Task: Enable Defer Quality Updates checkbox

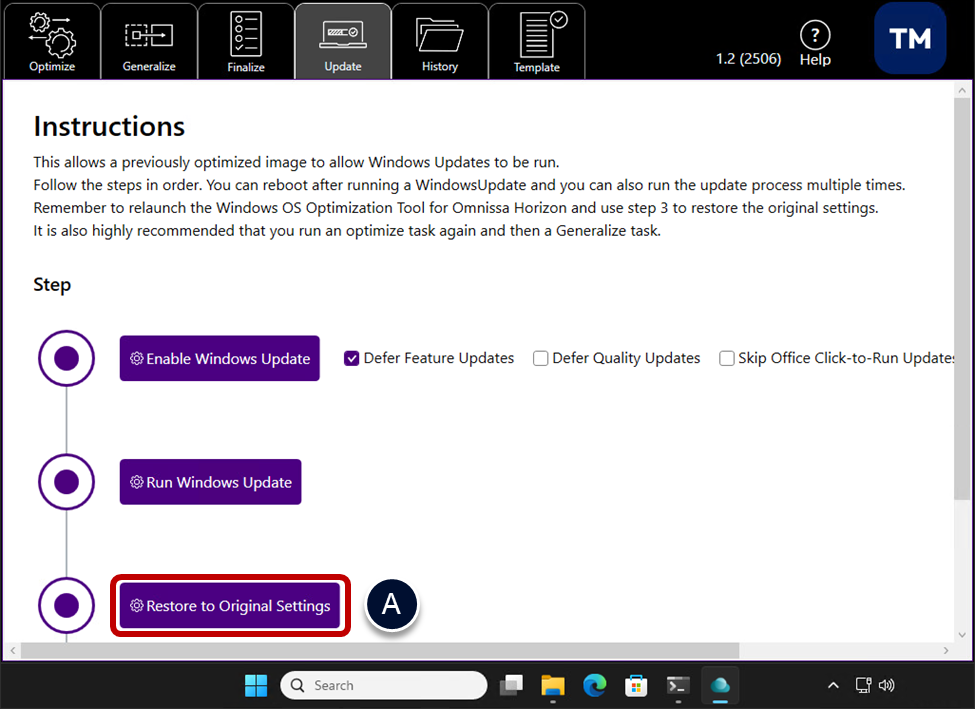Action: pos(541,358)
